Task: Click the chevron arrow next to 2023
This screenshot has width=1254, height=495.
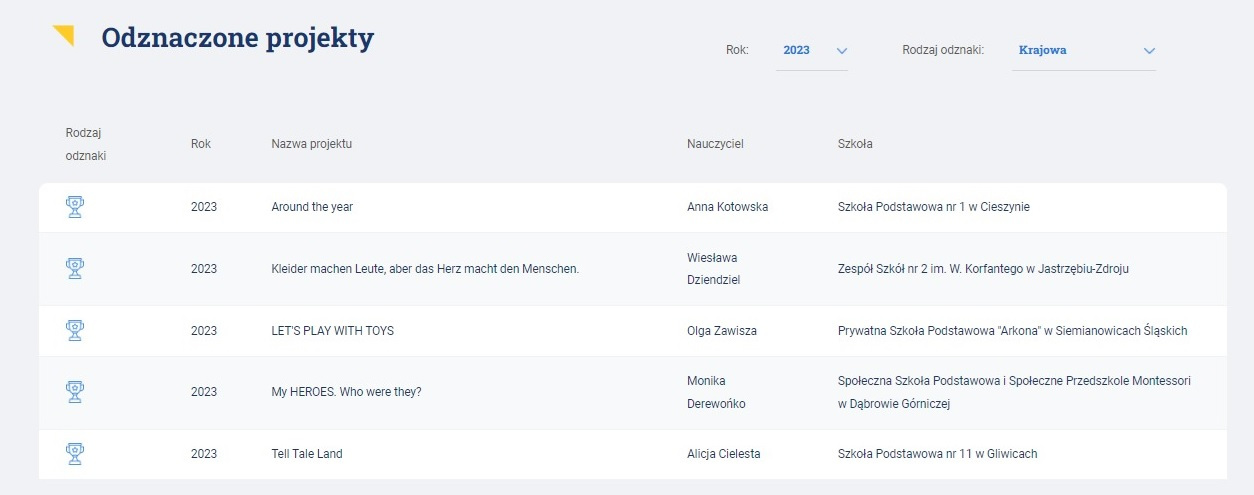Action: [x=841, y=51]
